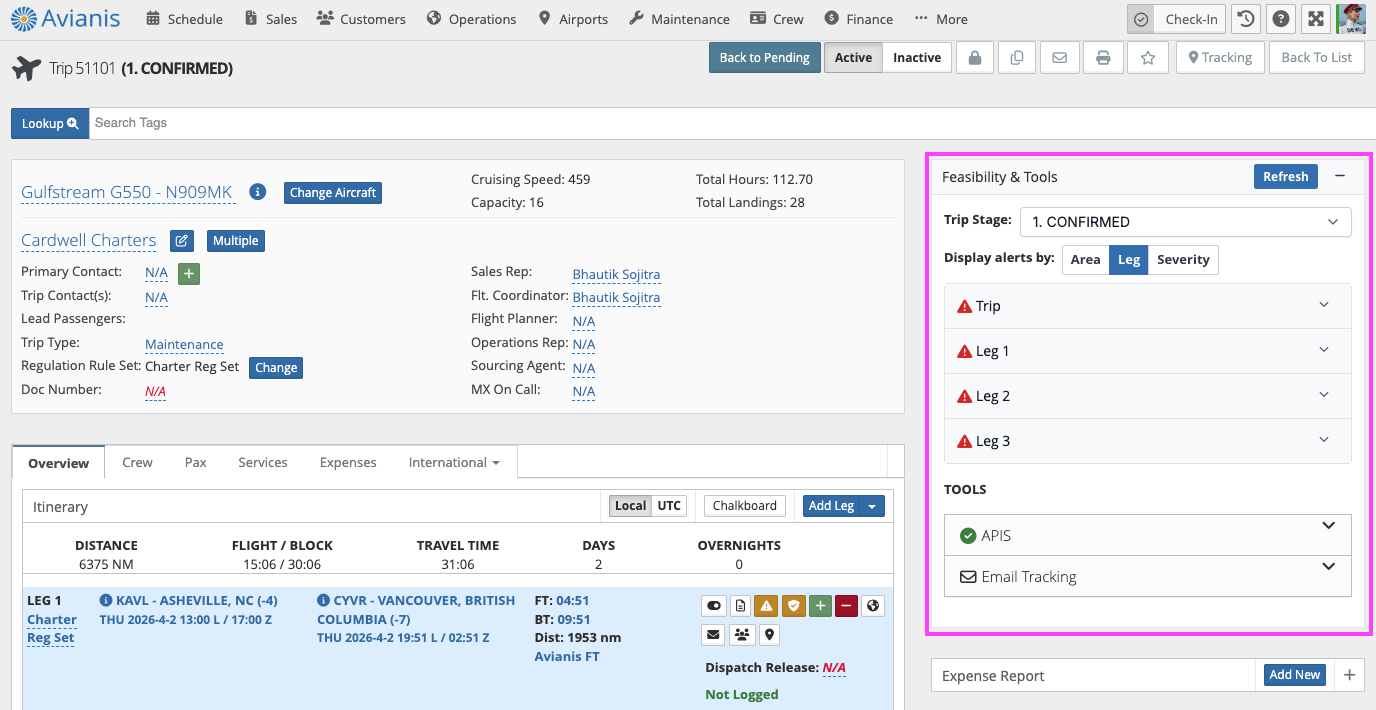
Task: Click the Change Aircraft button
Action: tap(333, 193)
